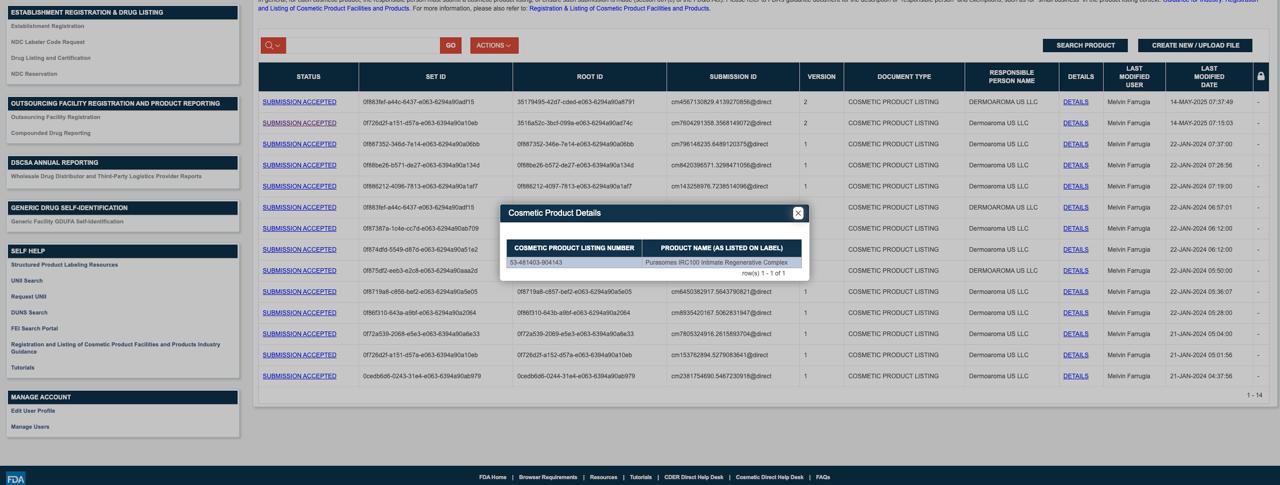Viewport: 1280px width, 485px height.
Task: Open Submission Accepted for set ID 0f88be26-b571
Action: [x=299, y=165]
